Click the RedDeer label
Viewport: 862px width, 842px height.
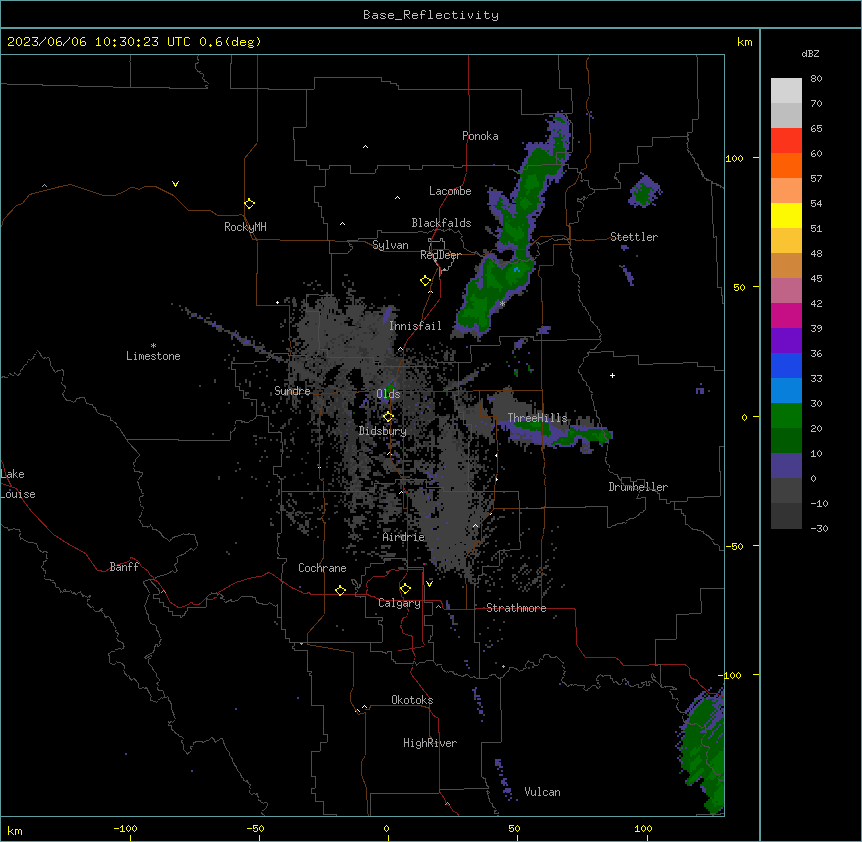pyautogui.click(x=440, y=255)
